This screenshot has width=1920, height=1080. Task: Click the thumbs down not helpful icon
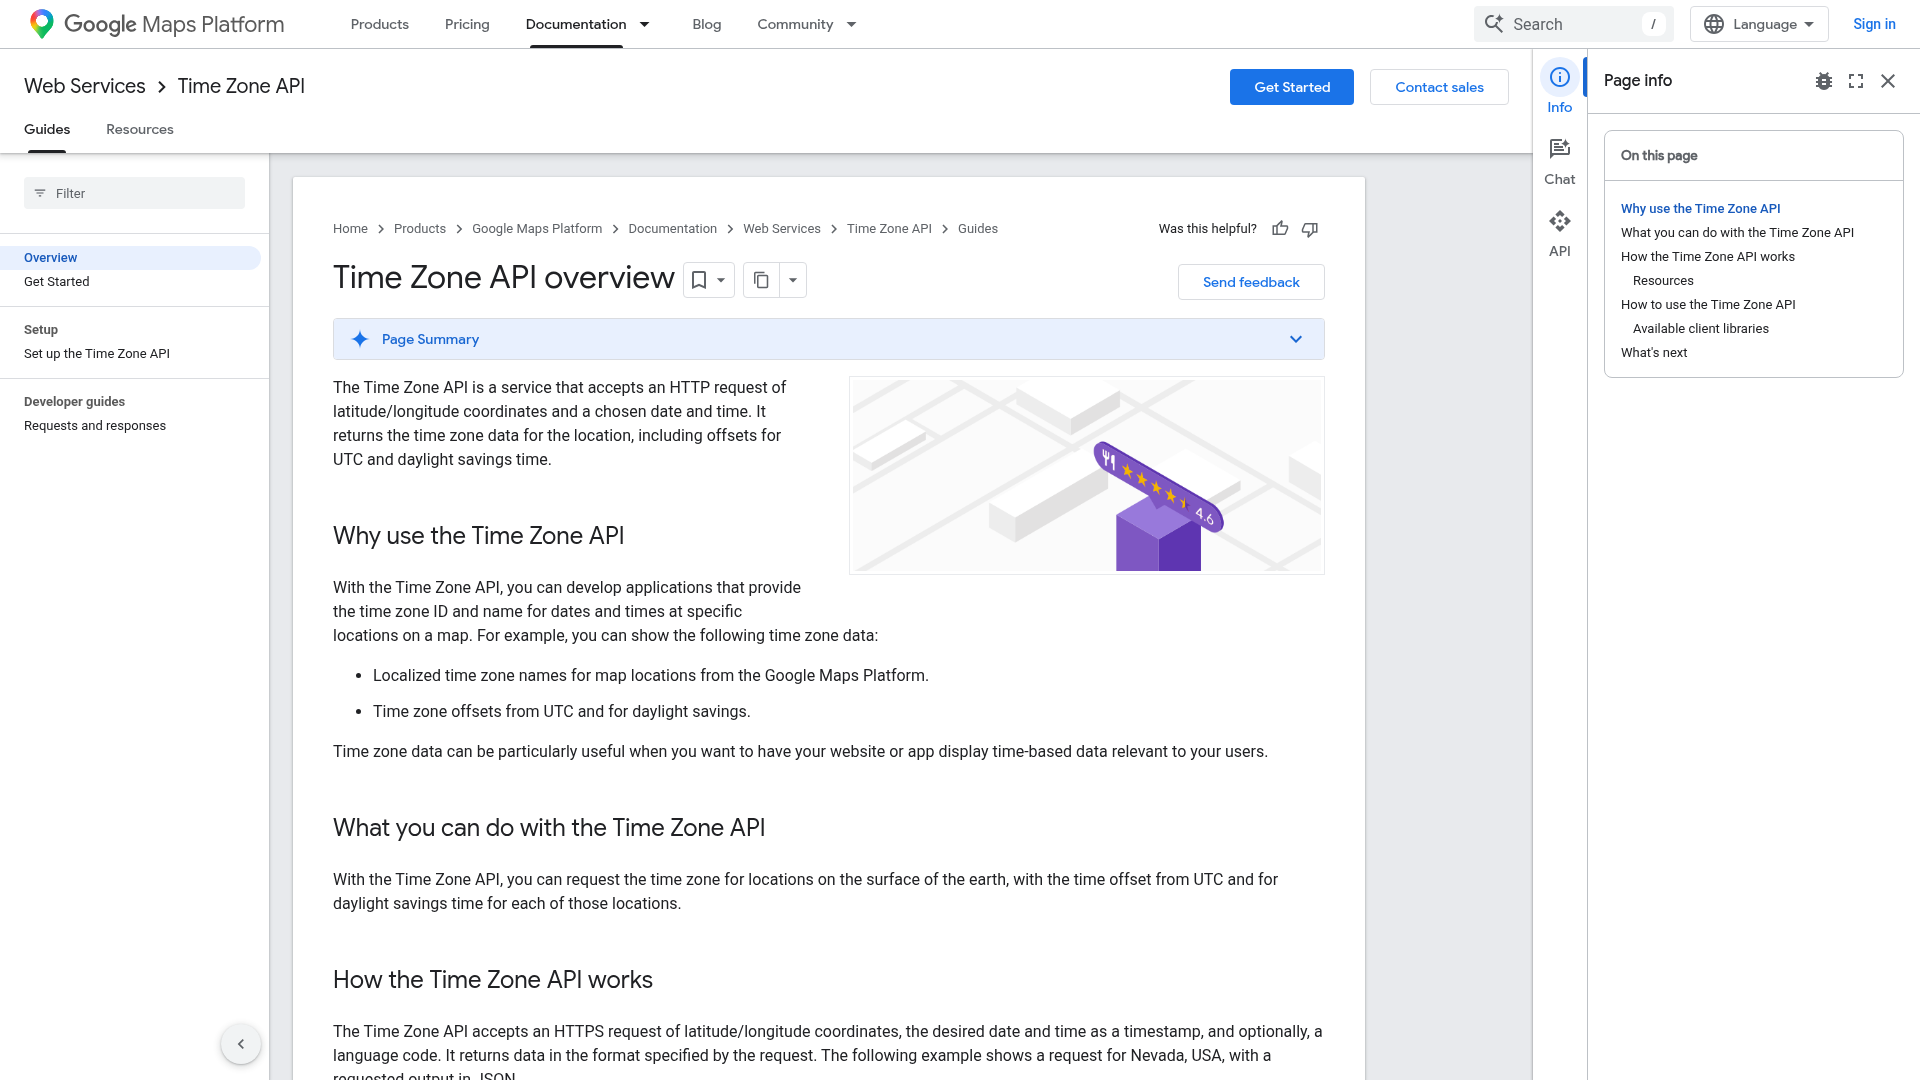point(1310,229)
